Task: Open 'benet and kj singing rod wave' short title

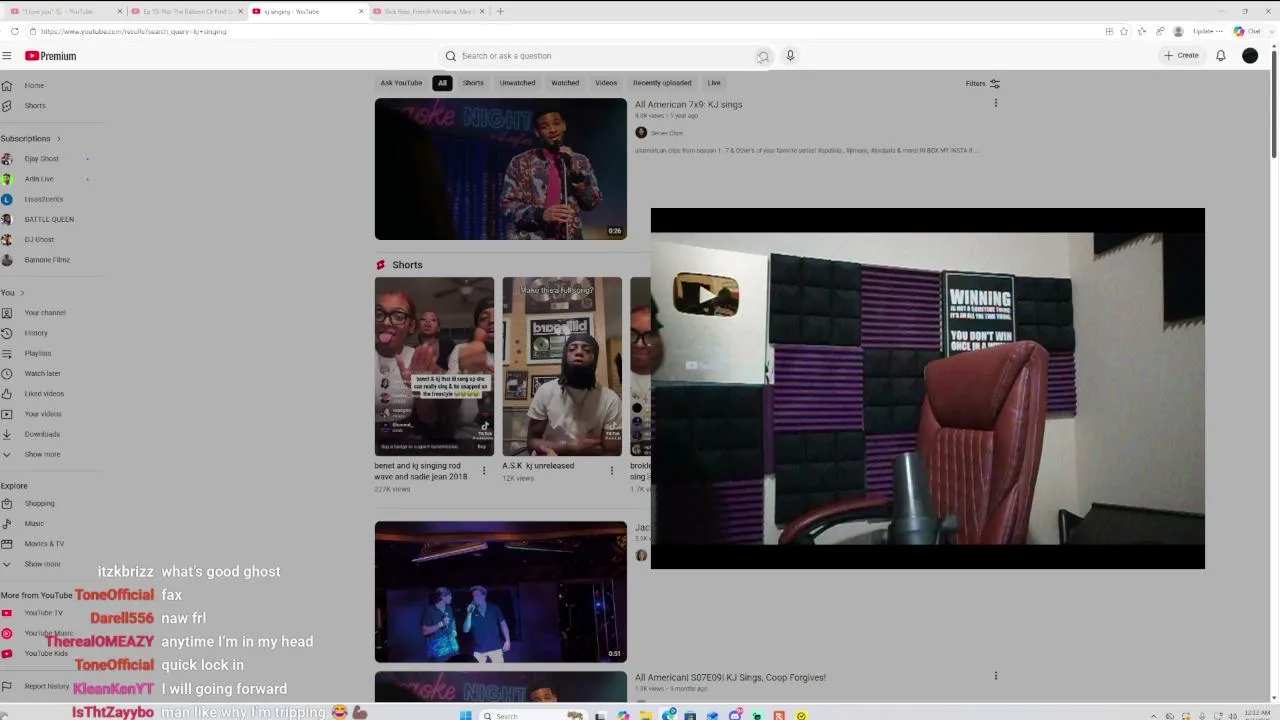Action: [421, 471]
